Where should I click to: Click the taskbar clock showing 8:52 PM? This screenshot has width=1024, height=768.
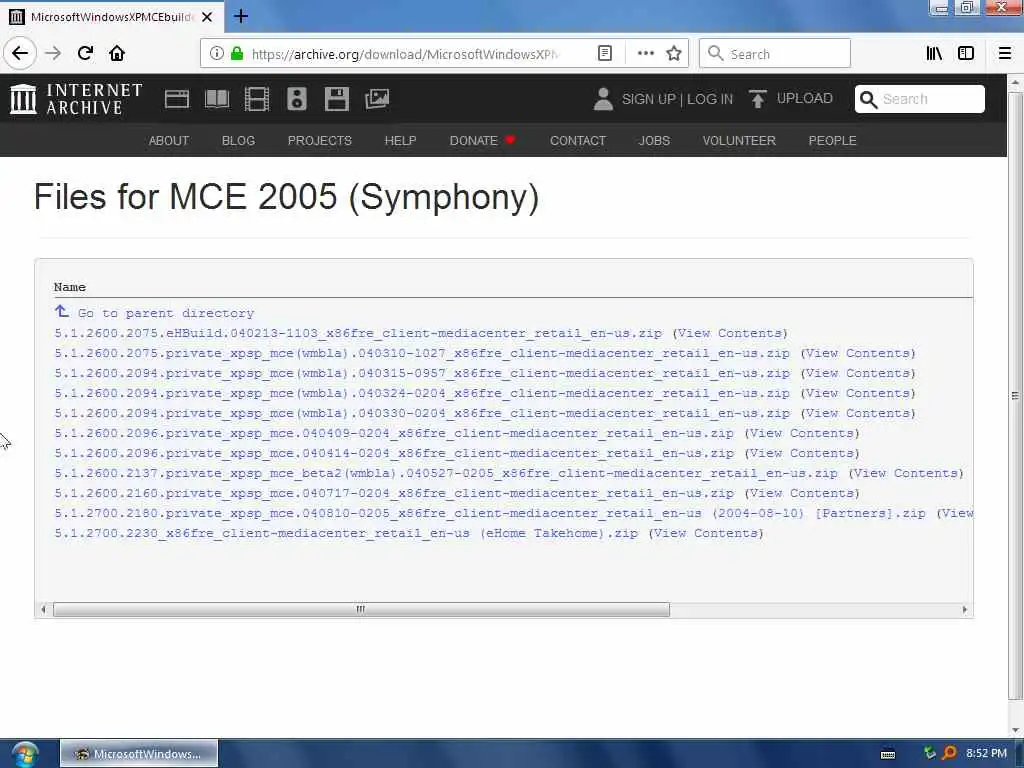point(986,753)
